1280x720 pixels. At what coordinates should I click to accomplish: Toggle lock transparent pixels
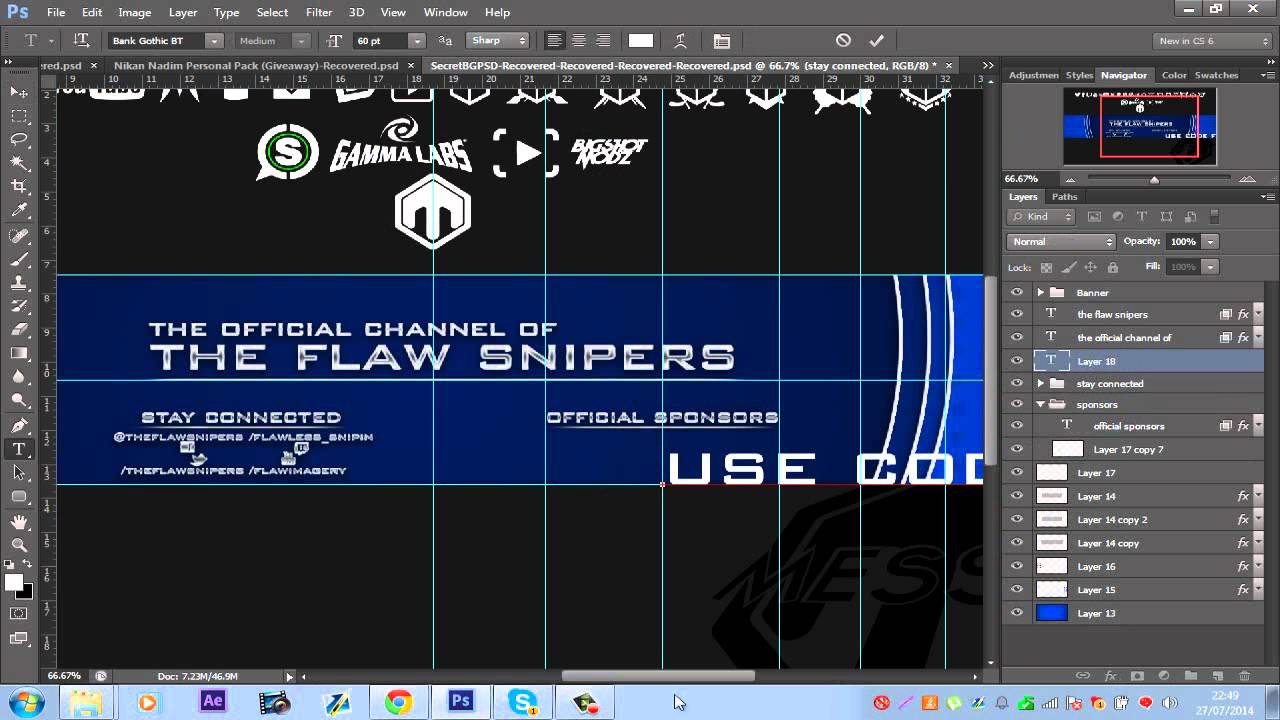(x=1046, y=267)
